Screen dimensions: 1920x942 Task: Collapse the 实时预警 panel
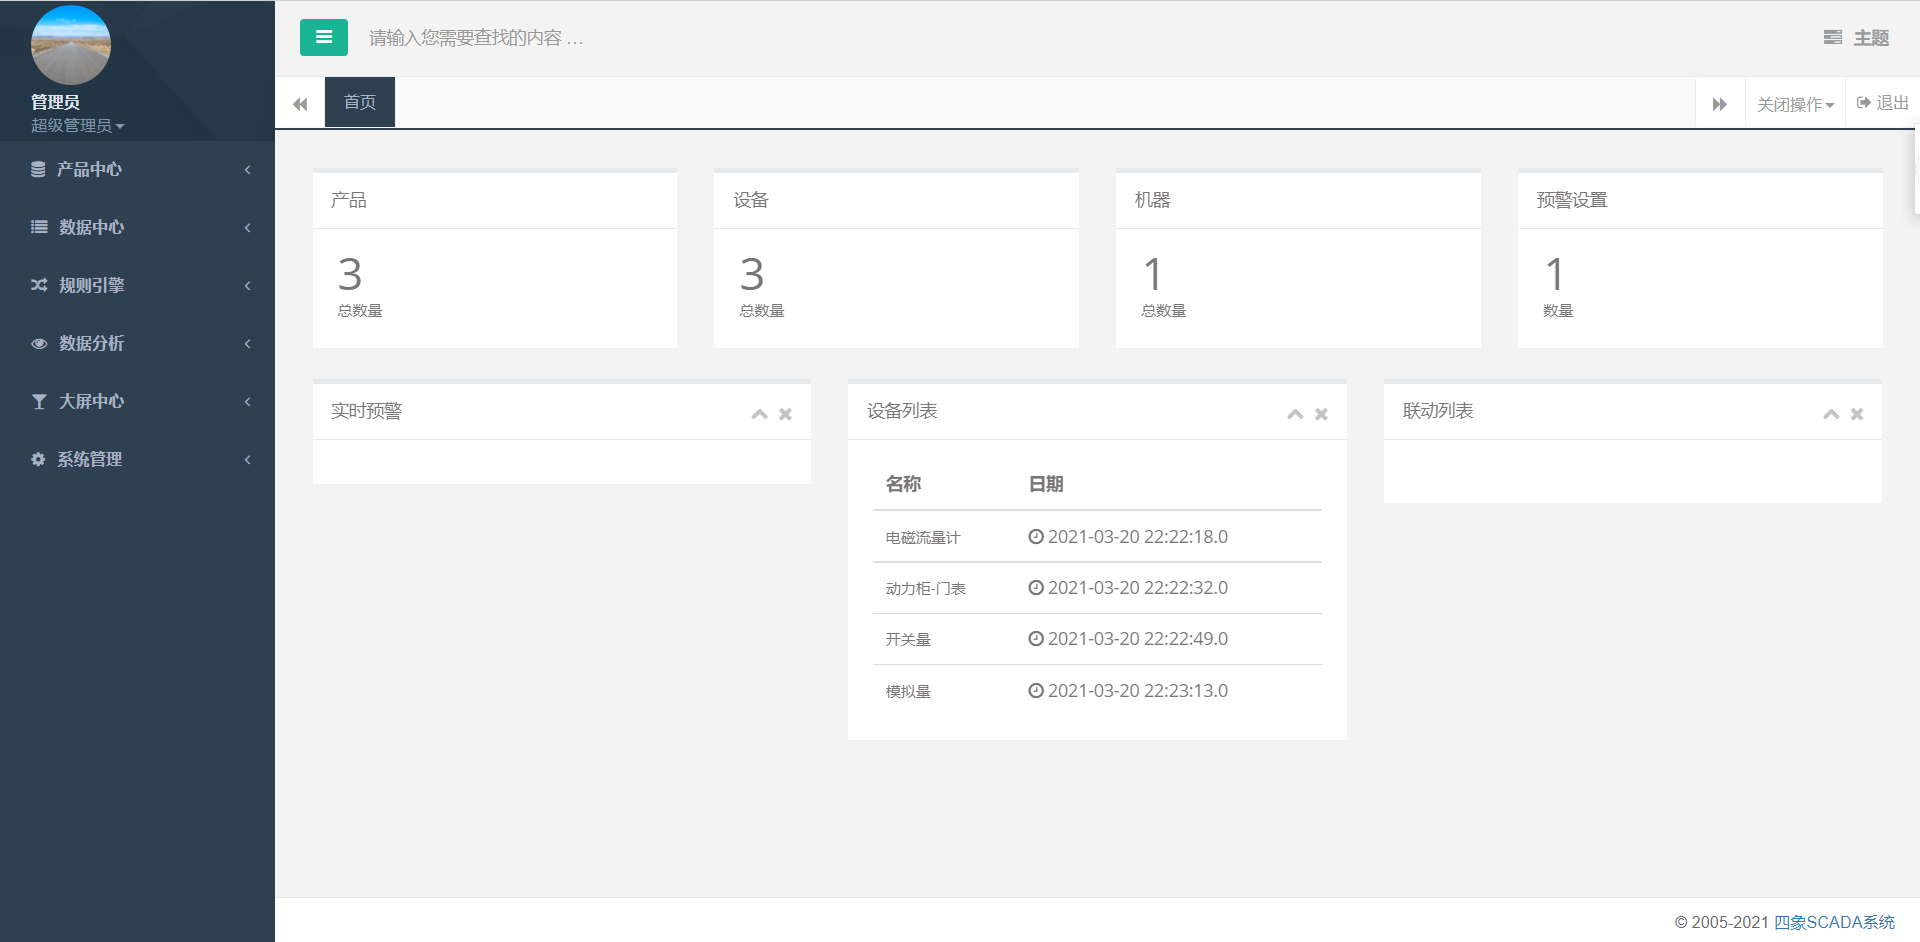point(759,414)
